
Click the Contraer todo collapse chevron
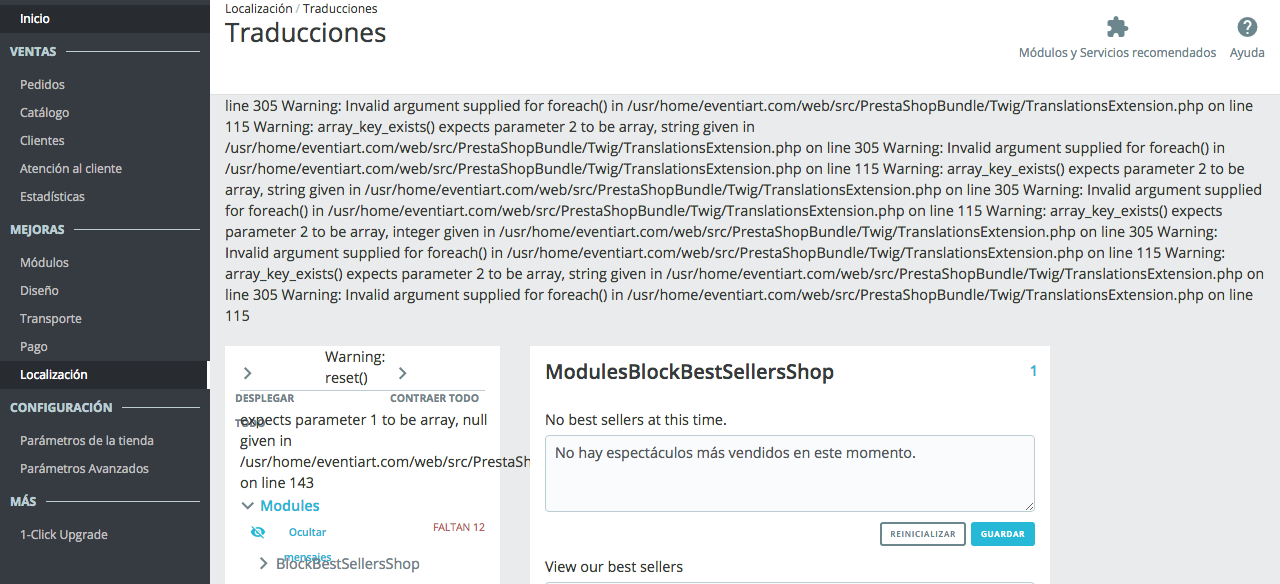[403, 374]
